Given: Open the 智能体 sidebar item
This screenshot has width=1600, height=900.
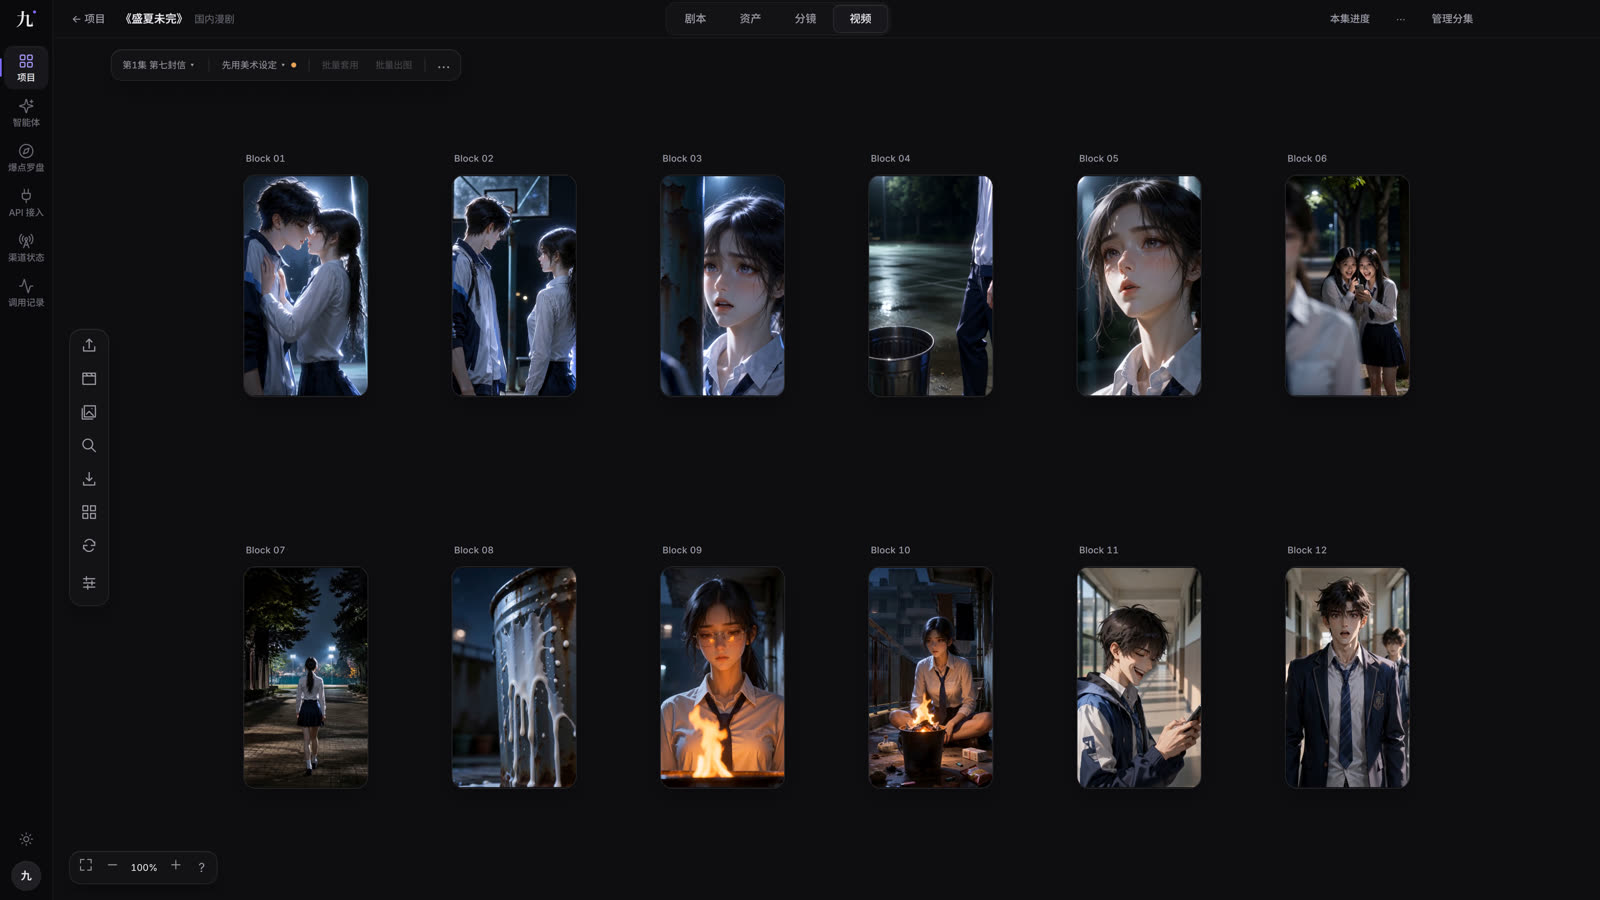Looking at the screenshot, I should point(26,113).
